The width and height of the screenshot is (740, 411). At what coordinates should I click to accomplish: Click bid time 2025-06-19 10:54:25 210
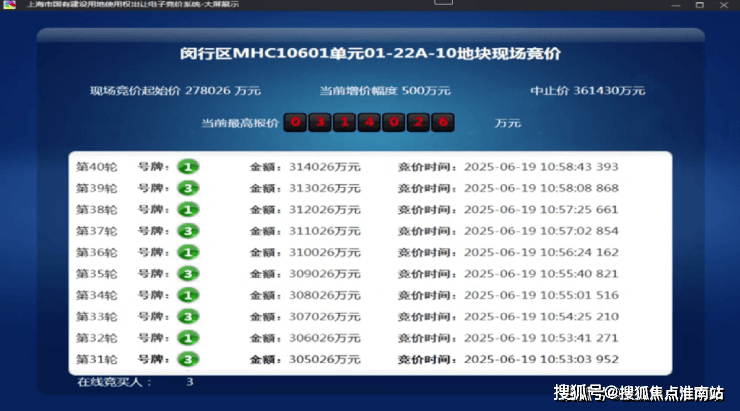tap(541, 317)
